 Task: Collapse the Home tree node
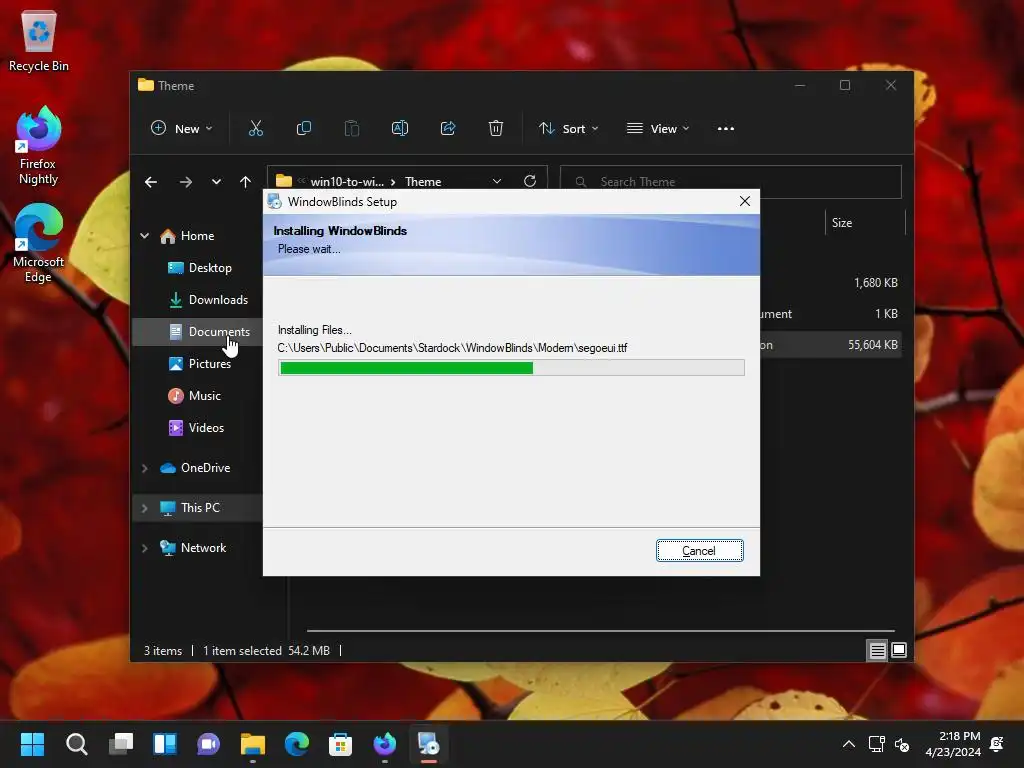[144, 236]
